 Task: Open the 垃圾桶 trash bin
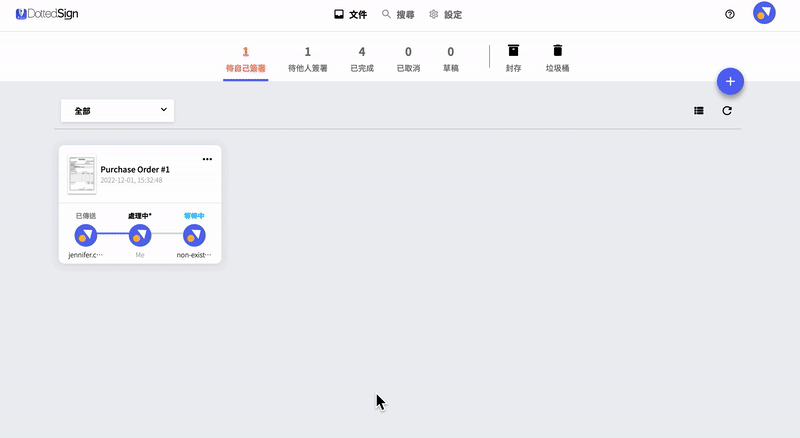pyautogui.click(x=557, y=58)
